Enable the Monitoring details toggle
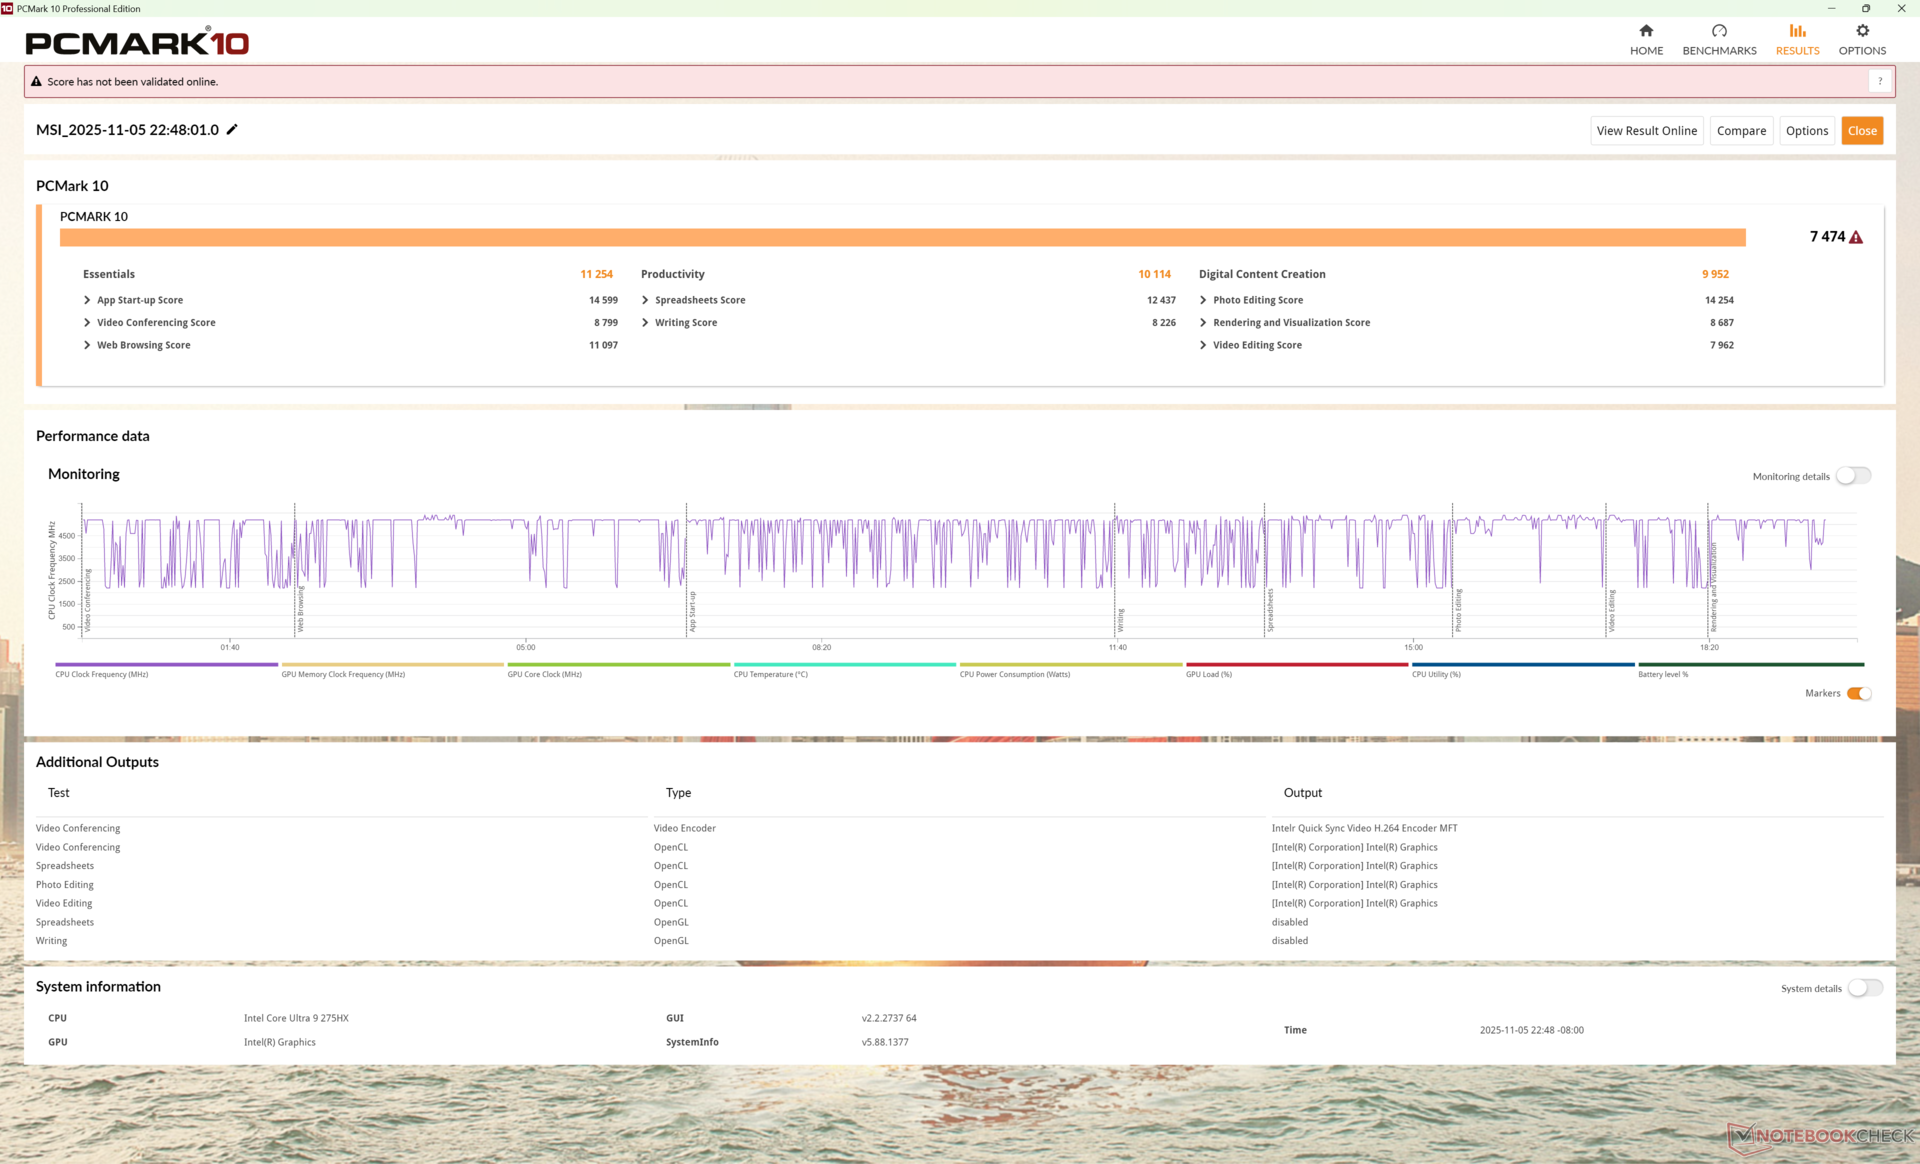This screenshot has width=1920, height=1164. pos(1853,476)
